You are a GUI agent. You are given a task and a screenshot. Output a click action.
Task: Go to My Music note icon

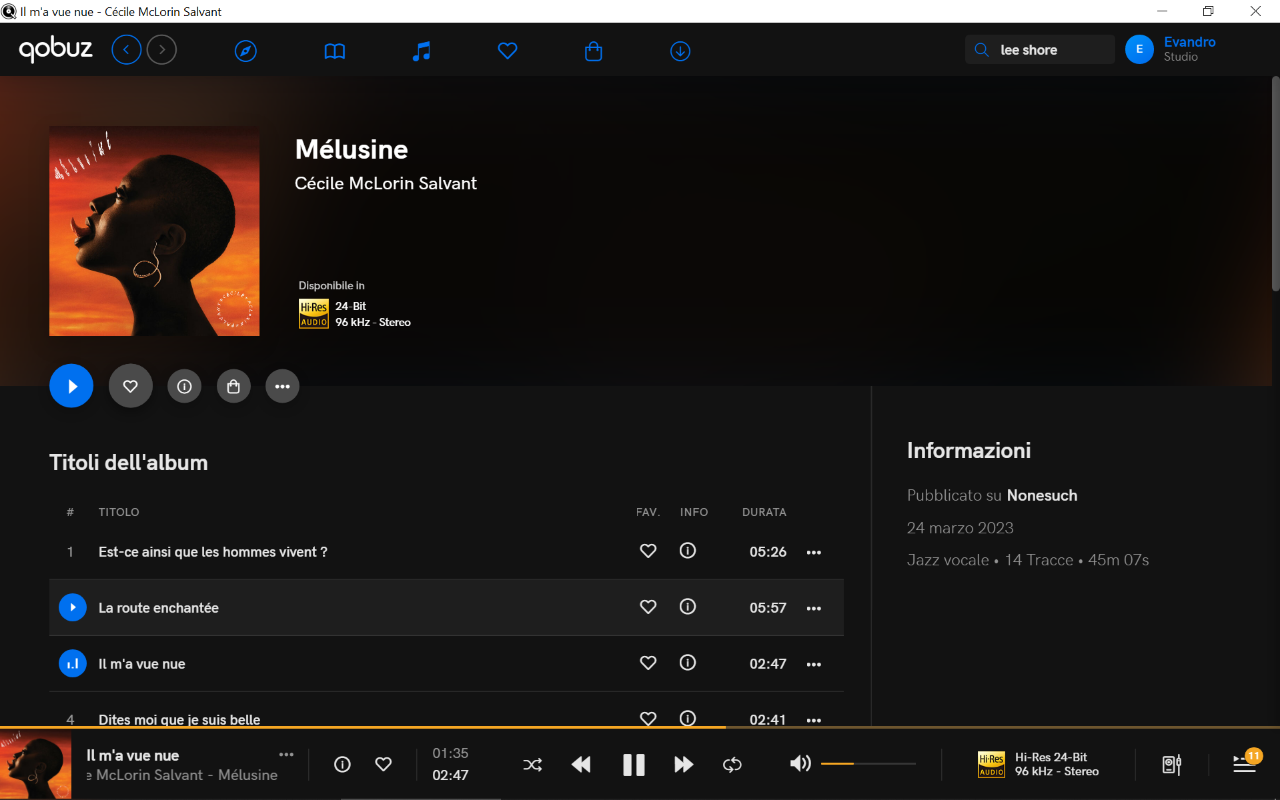(422, 51)
